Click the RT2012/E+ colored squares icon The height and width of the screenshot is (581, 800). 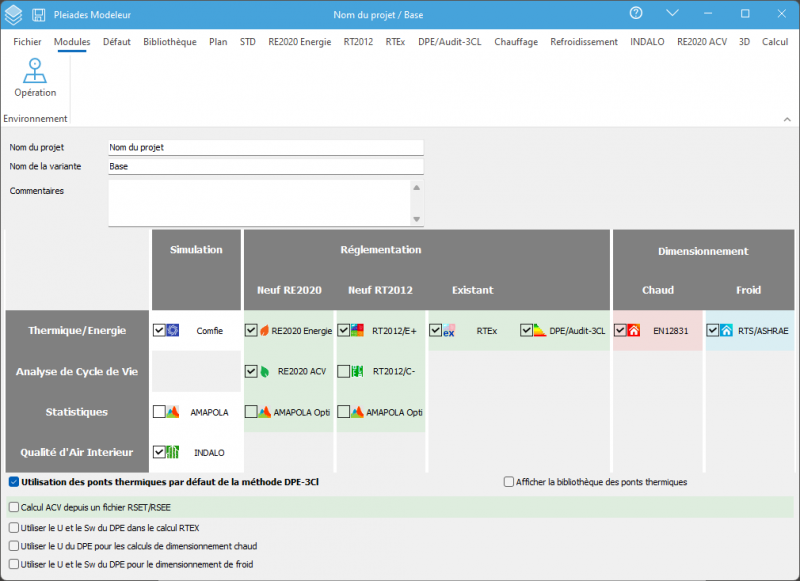357,331
